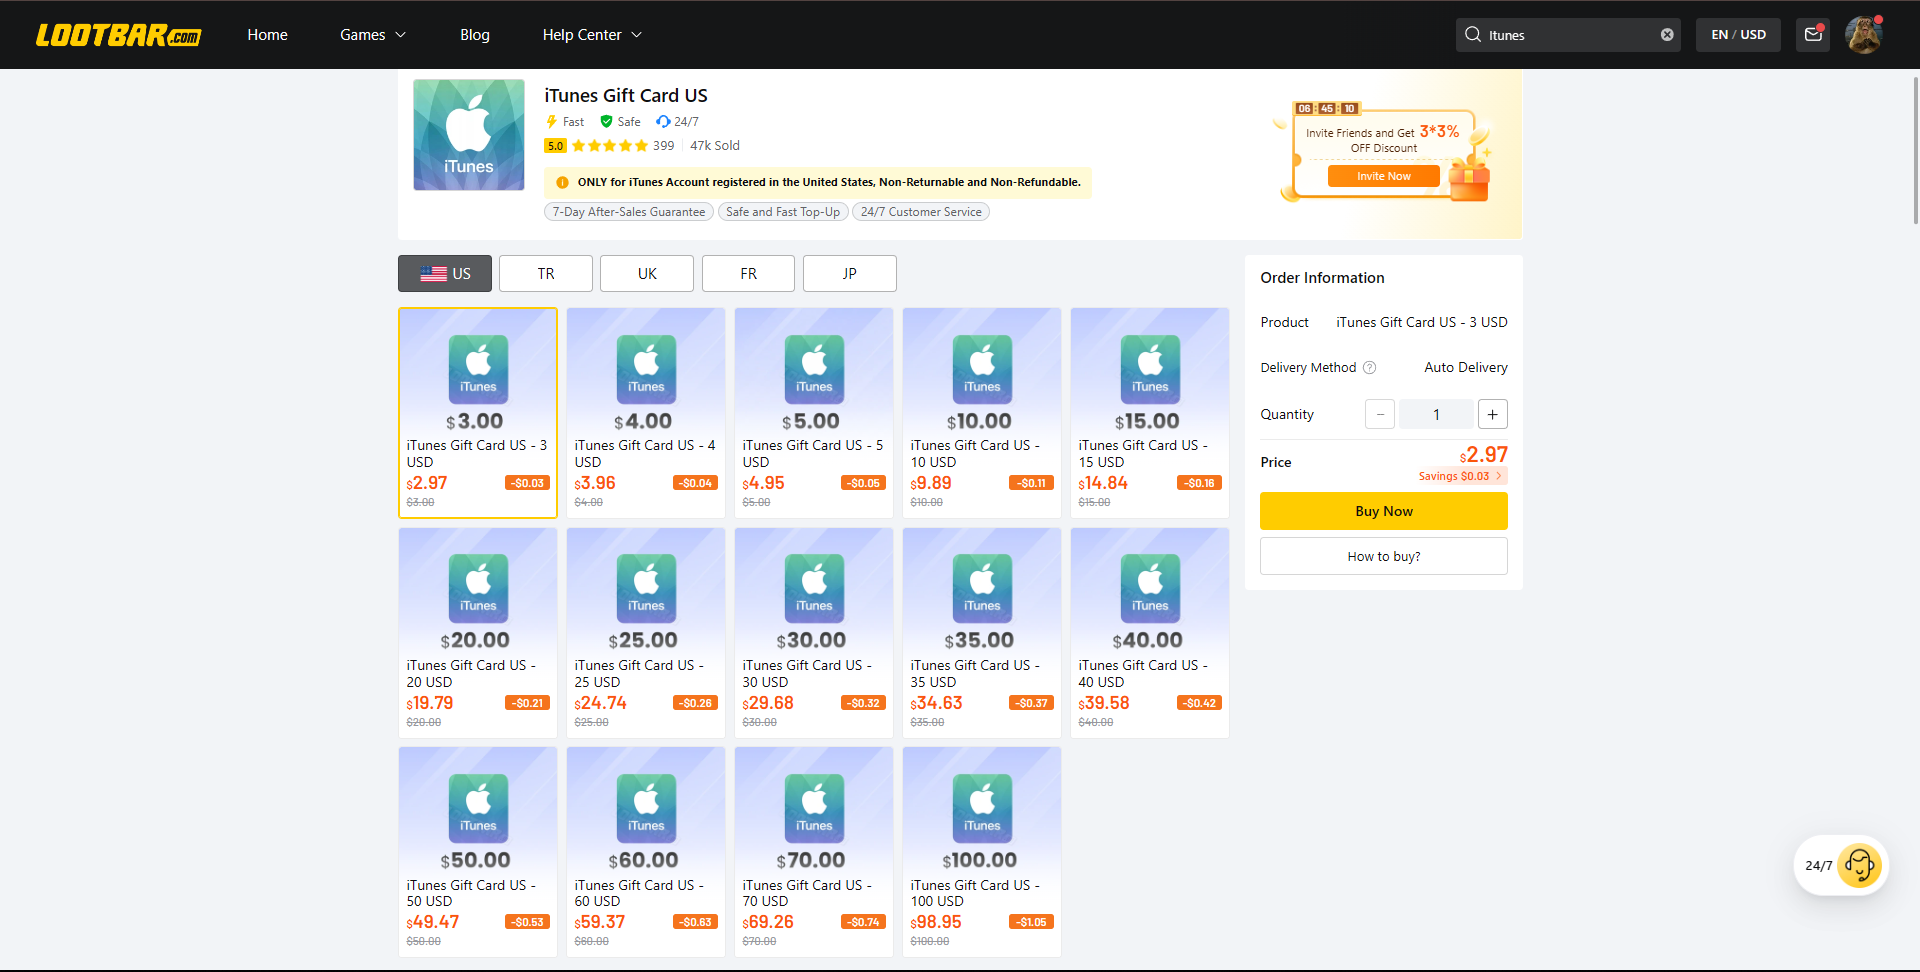Select the $10.00 iTunes card icon
The image size is (1920, 972).
[982, 370]
